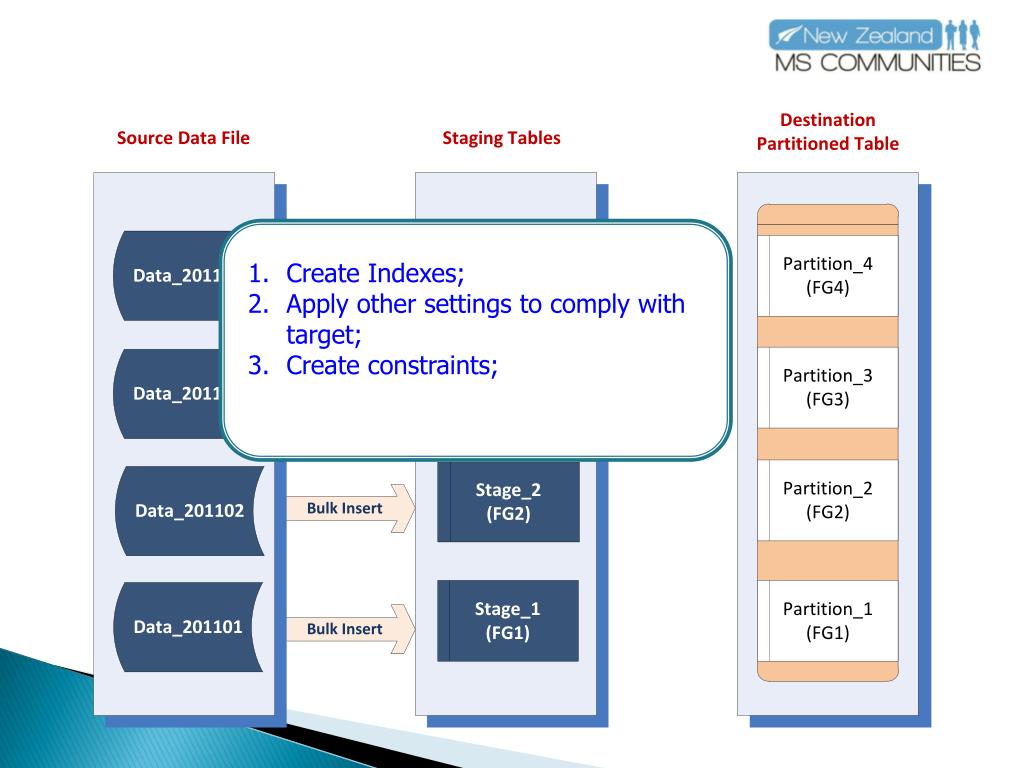Image resolution: width=1024 pixels, height=768 pixels.
Task: Click 'Apply other settings to comply with target;' text
Action: 485,319
